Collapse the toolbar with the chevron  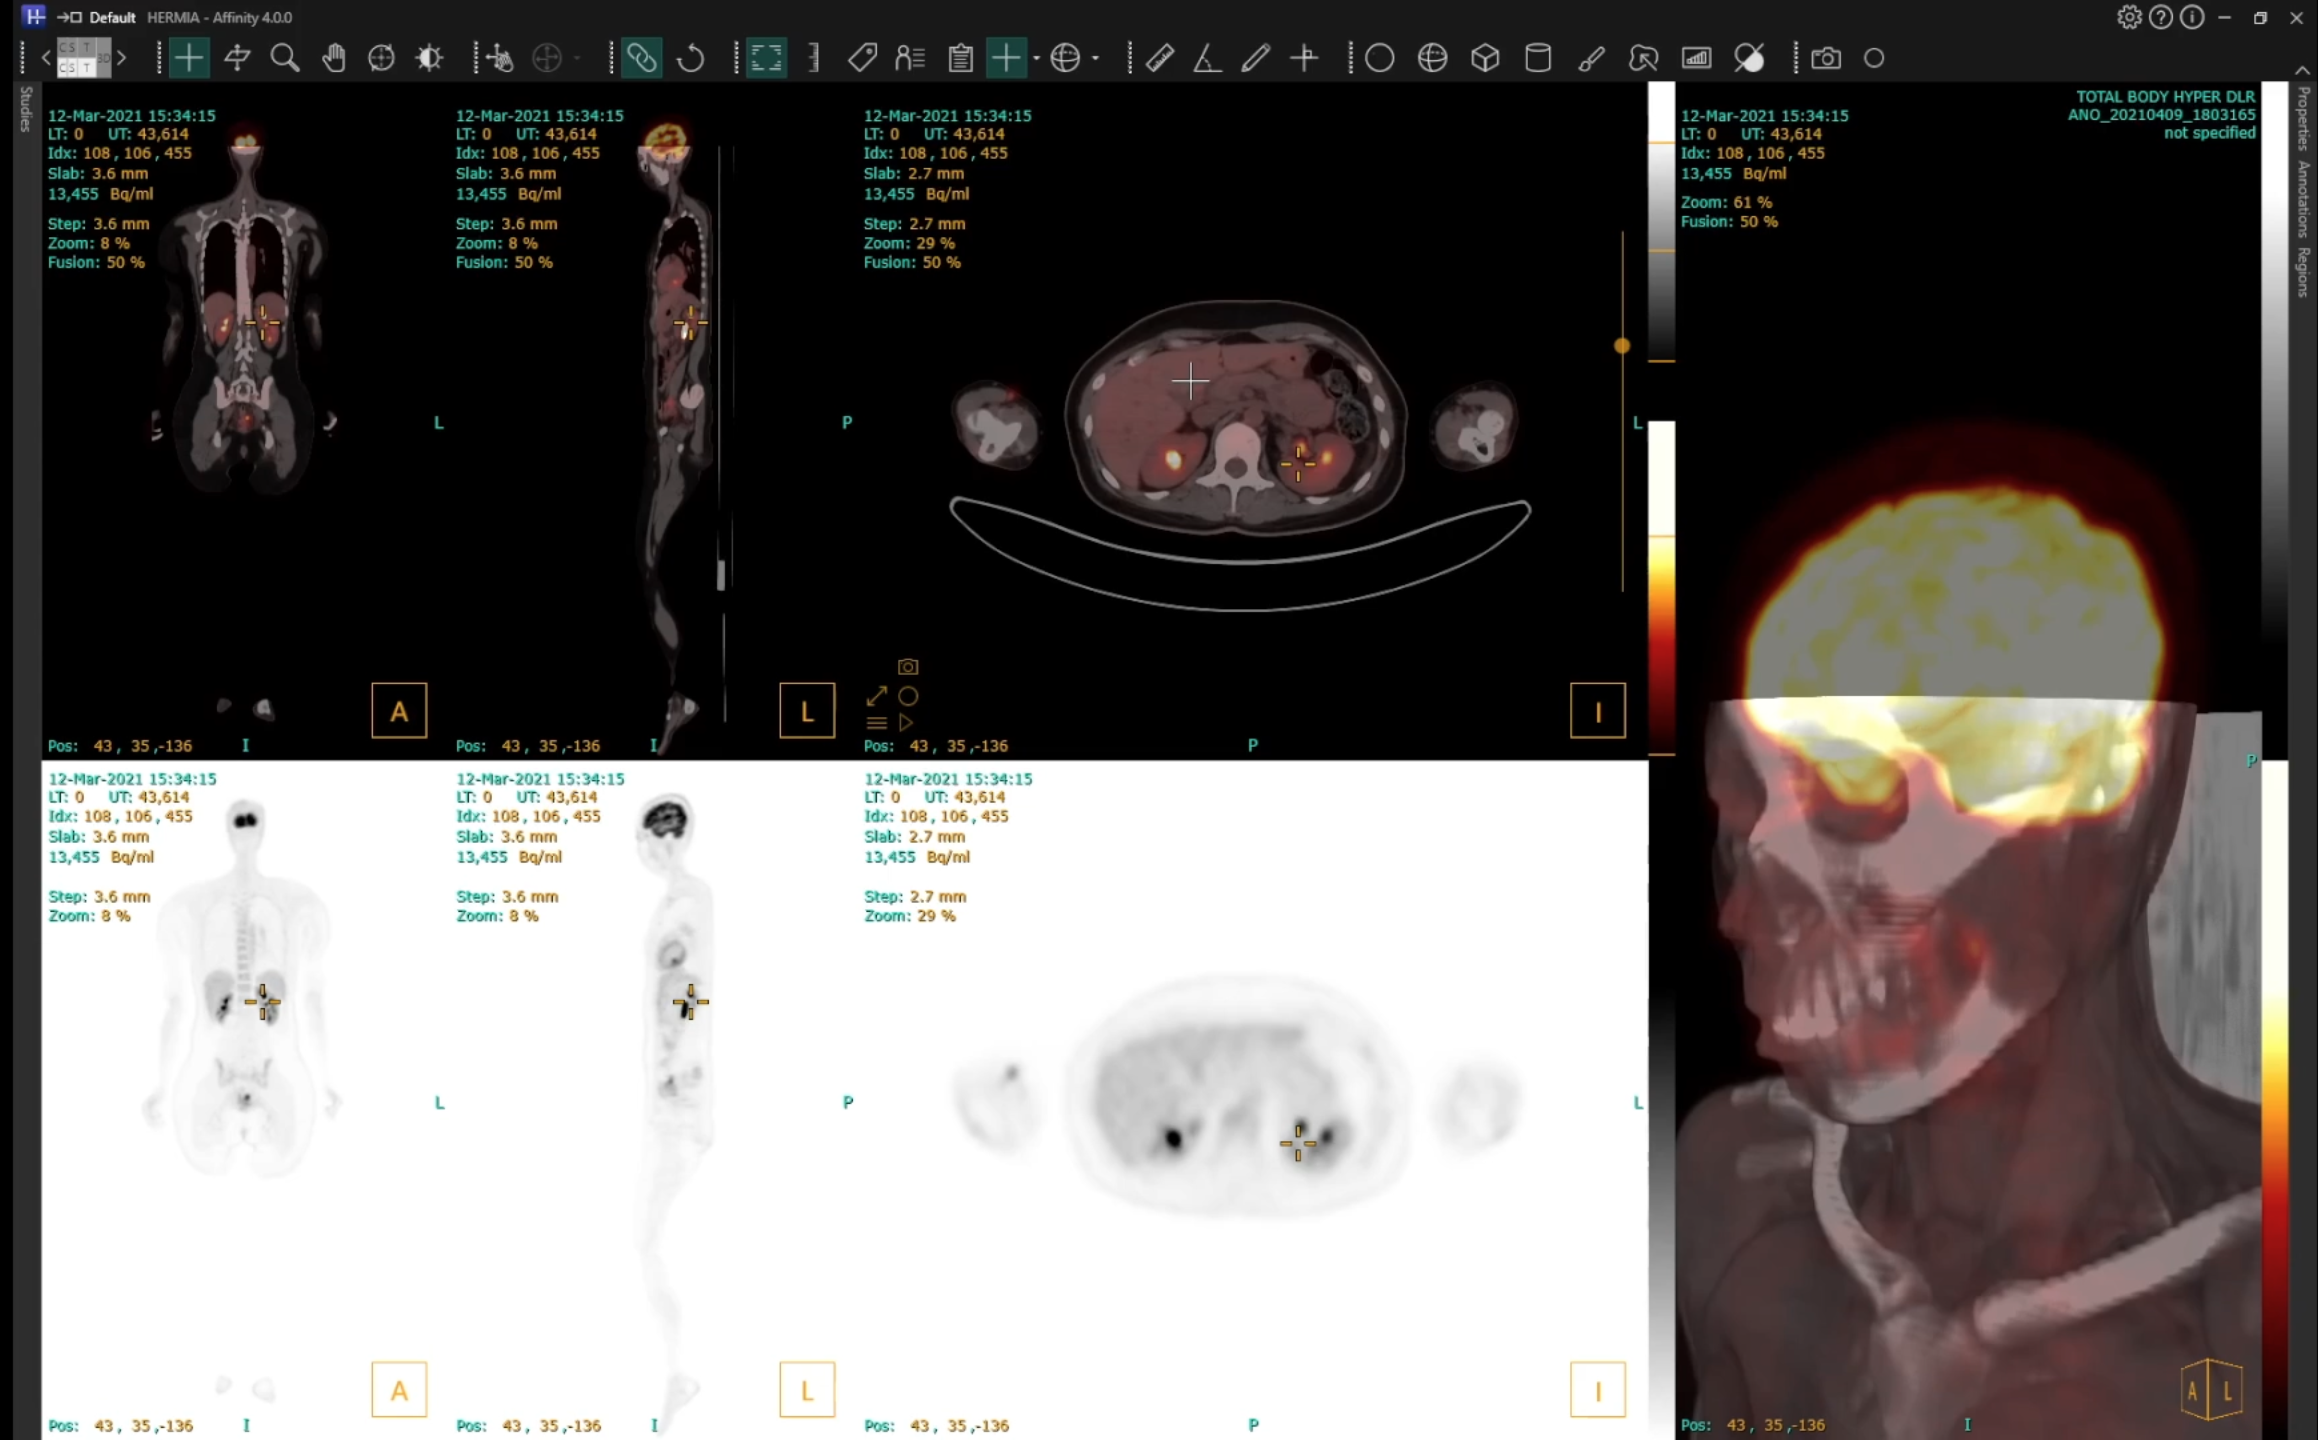(x=2301, y=70)
